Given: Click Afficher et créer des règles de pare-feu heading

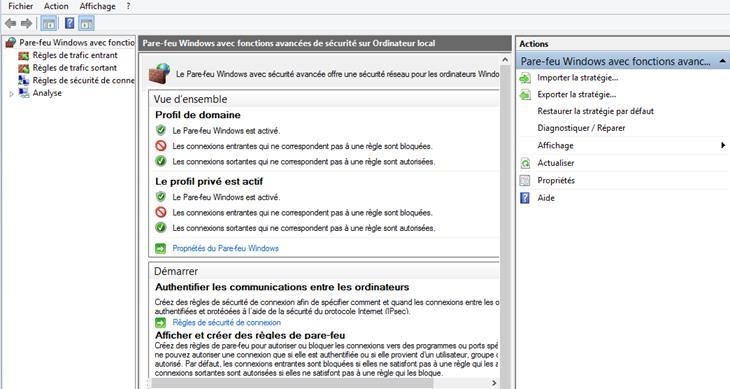Looking at the screenshot, I should 250,335.
